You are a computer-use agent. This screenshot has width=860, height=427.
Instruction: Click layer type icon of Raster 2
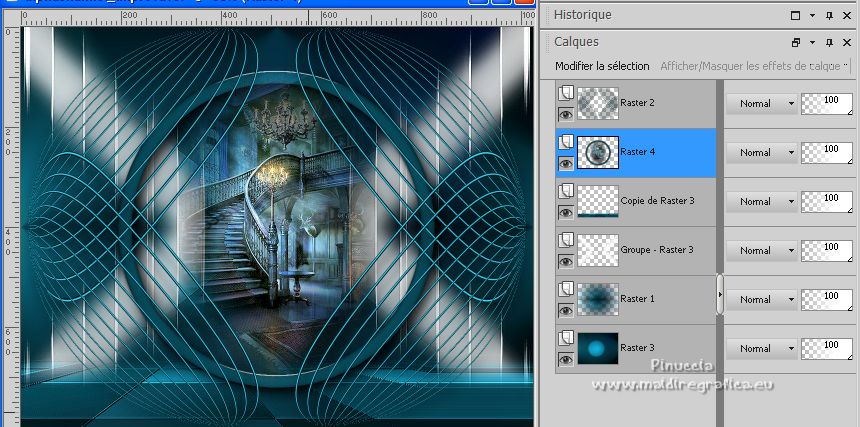tap(566, 93)
